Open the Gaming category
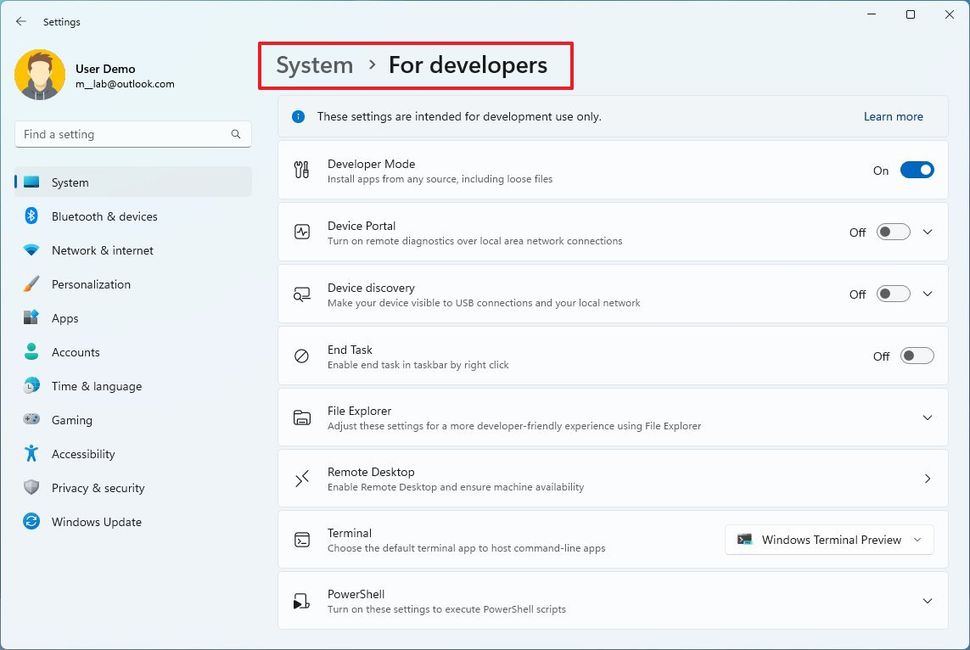 coord(132,420)
